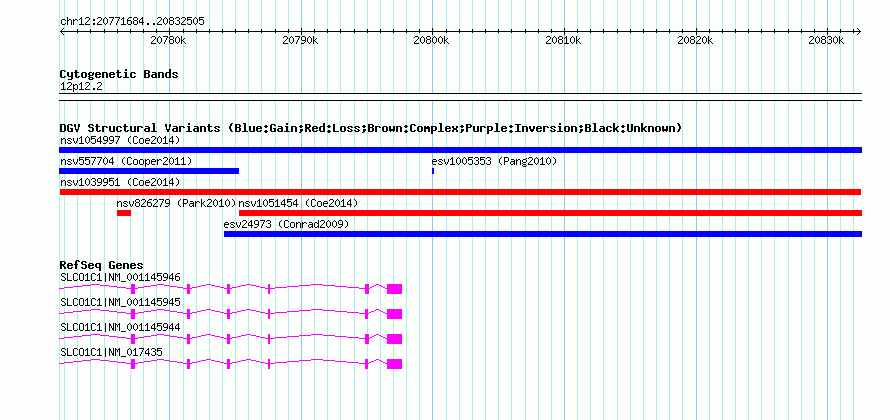Viewport: 890px width, 420px height.
Task: Click the RefSeq Genes track title
Action: point(102,265)
